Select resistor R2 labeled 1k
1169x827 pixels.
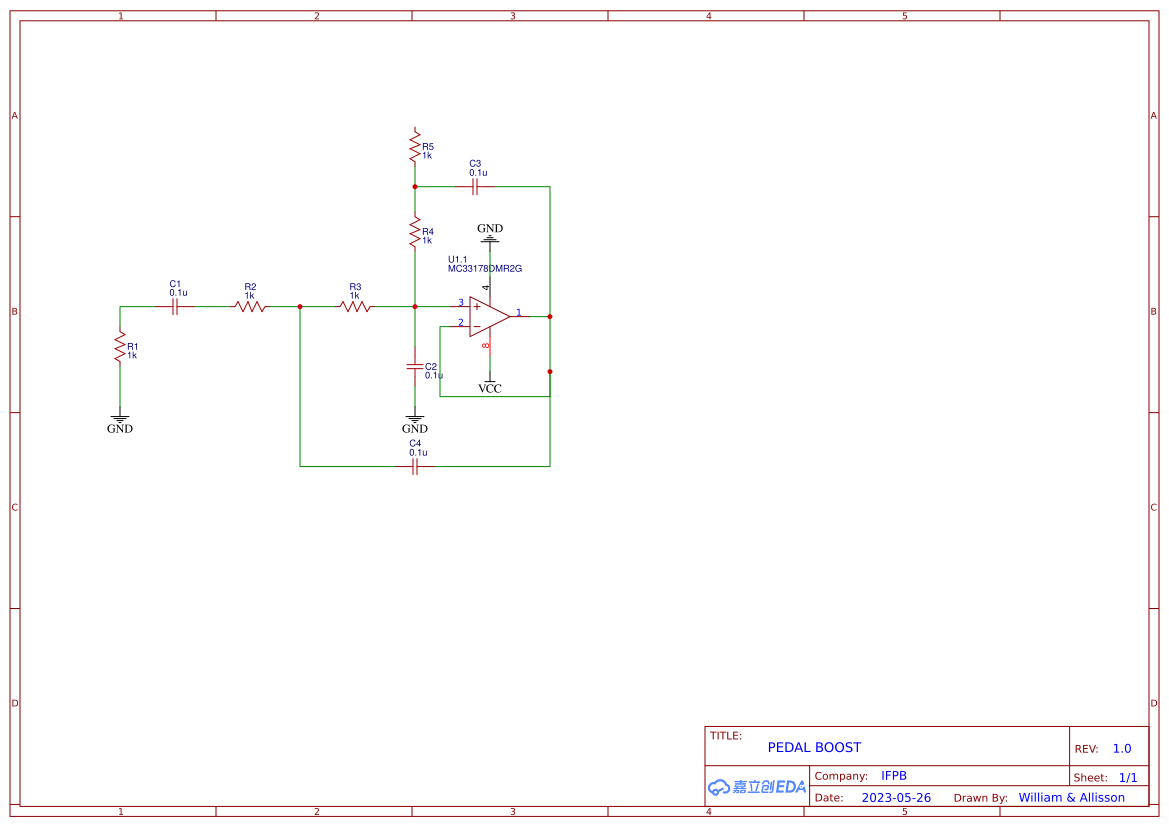pos(250,306)
